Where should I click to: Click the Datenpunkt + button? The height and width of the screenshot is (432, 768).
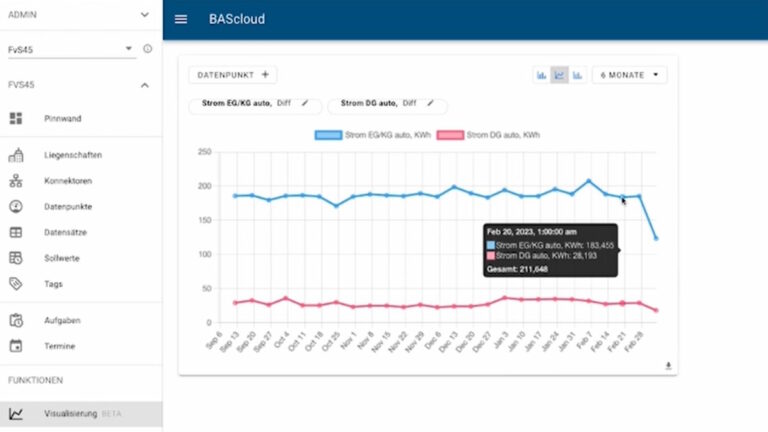233,74
